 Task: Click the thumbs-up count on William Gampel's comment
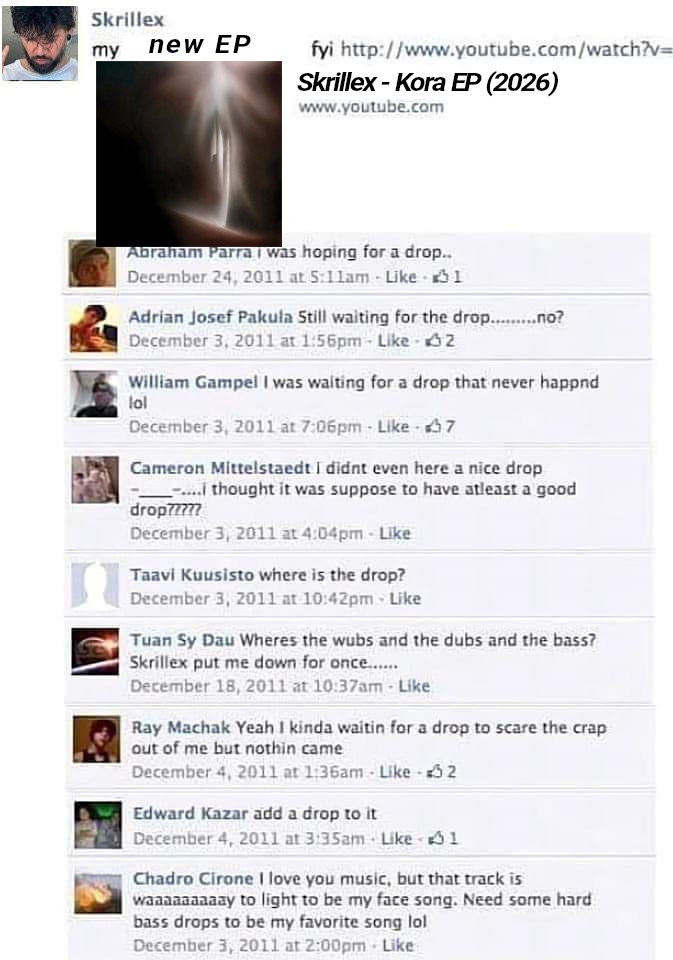pos(449,426)
